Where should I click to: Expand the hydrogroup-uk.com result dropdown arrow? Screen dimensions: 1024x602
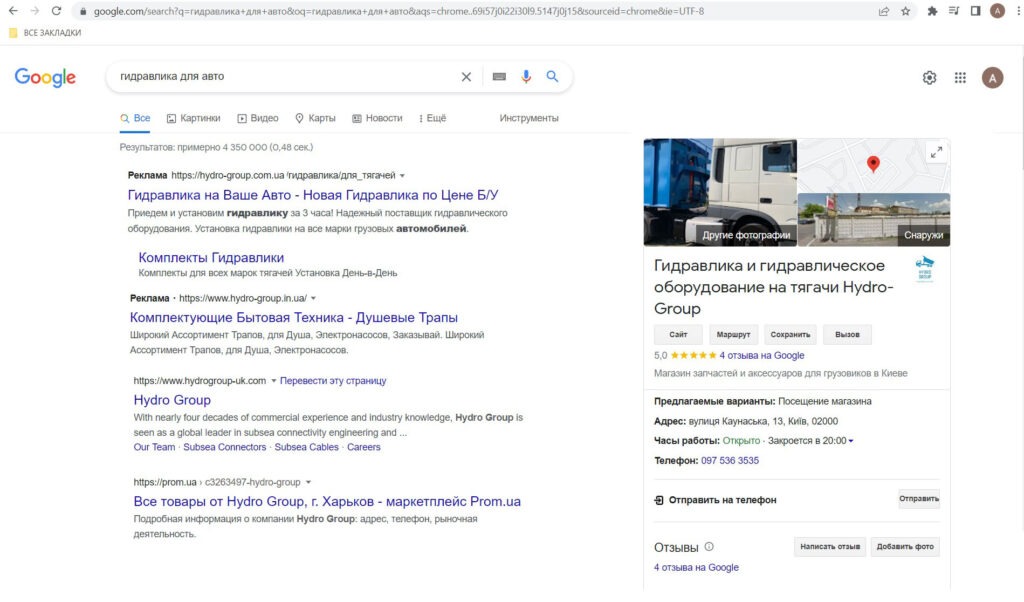[x=274, y=381]
